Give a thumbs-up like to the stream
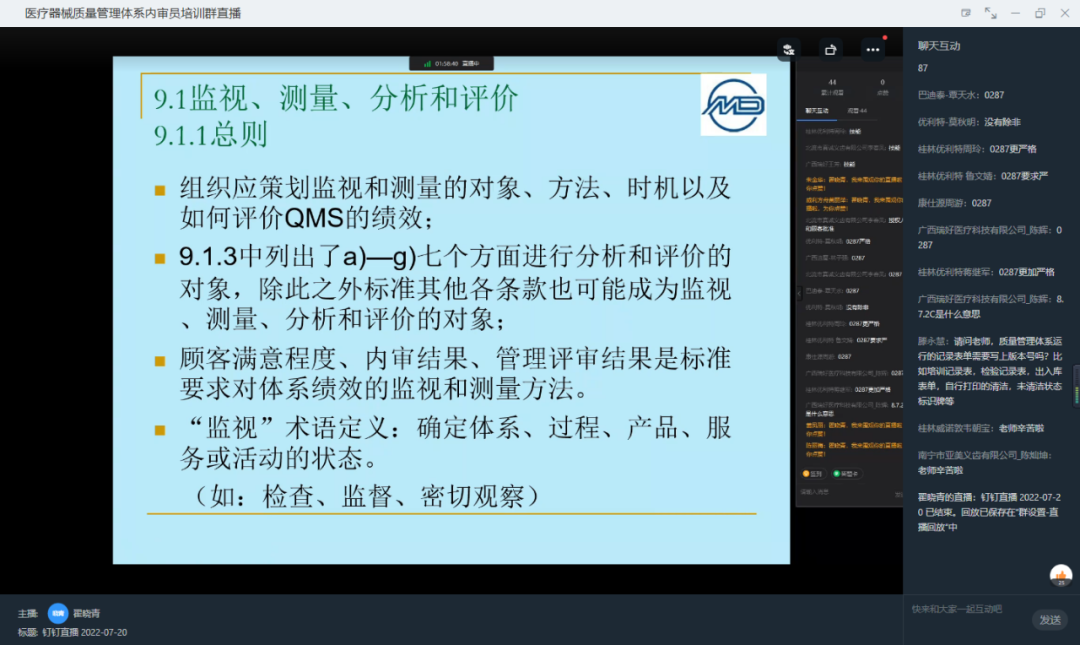1080x645 pixels. click(x=1061, y=575)
